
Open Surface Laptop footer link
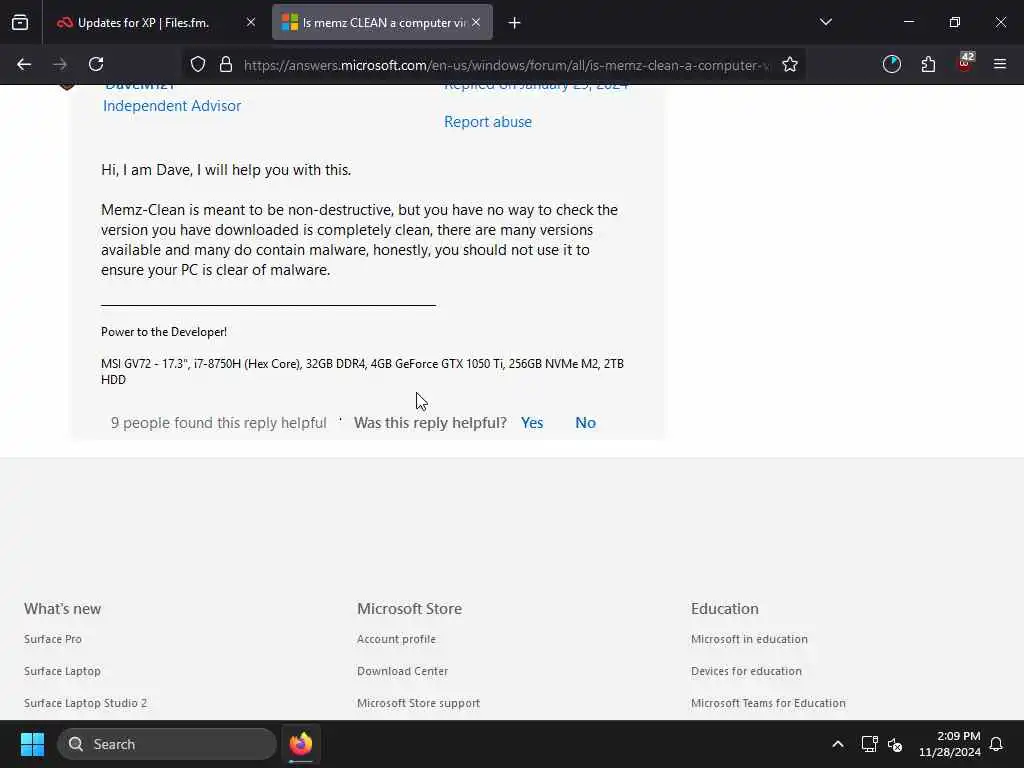coord(63,671)
